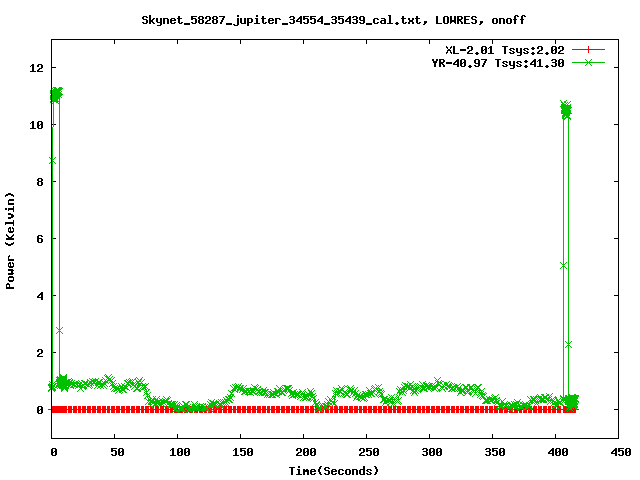Click the red XL legend line sample
Image resolution: width=640 pixels, height=480 pixels.
point(588,50)
